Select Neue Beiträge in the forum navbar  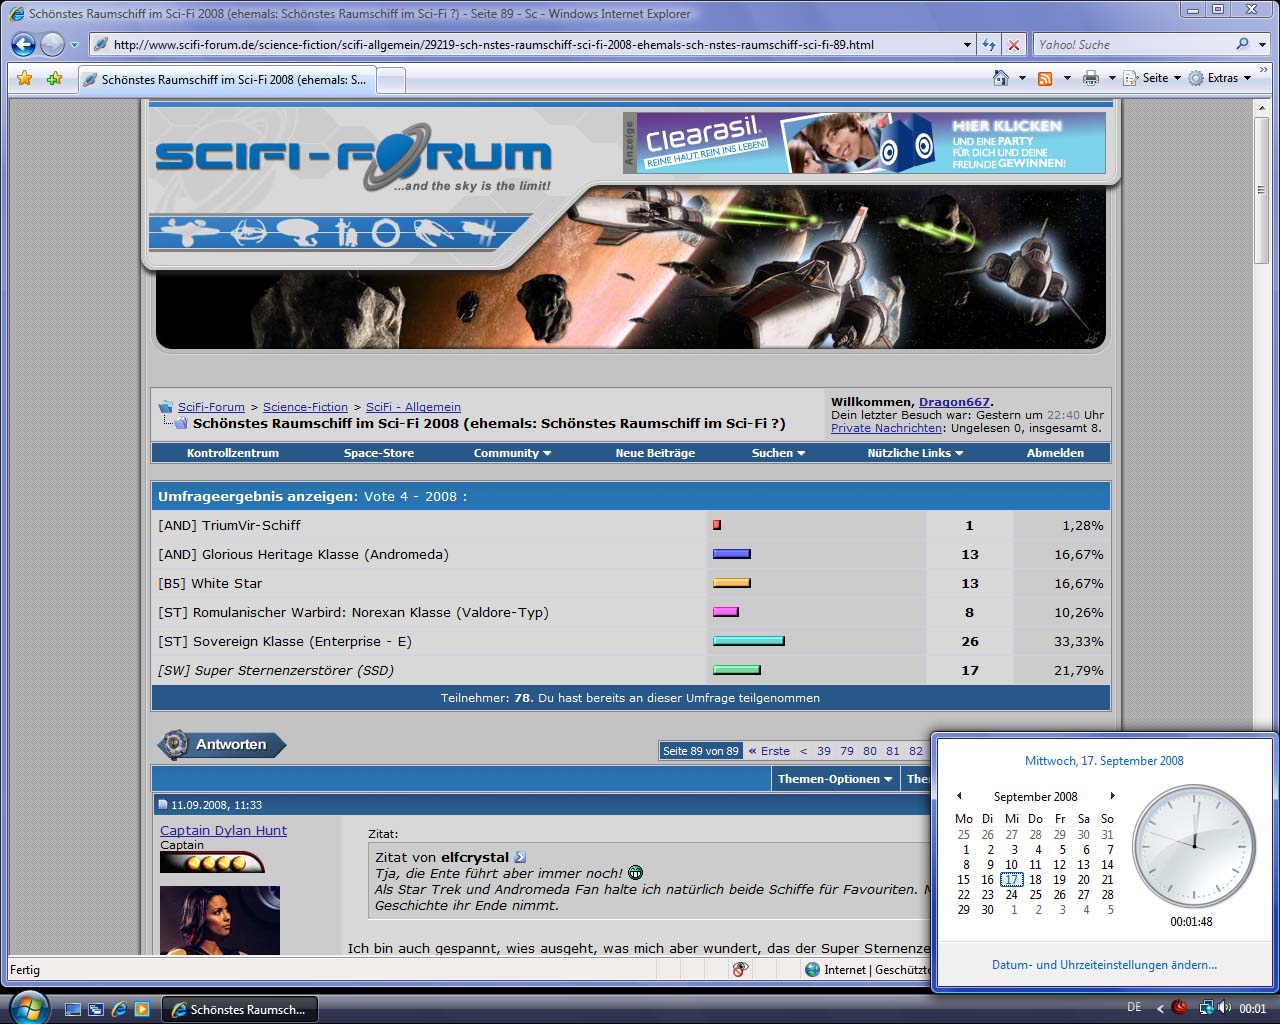tap(655, 453)
